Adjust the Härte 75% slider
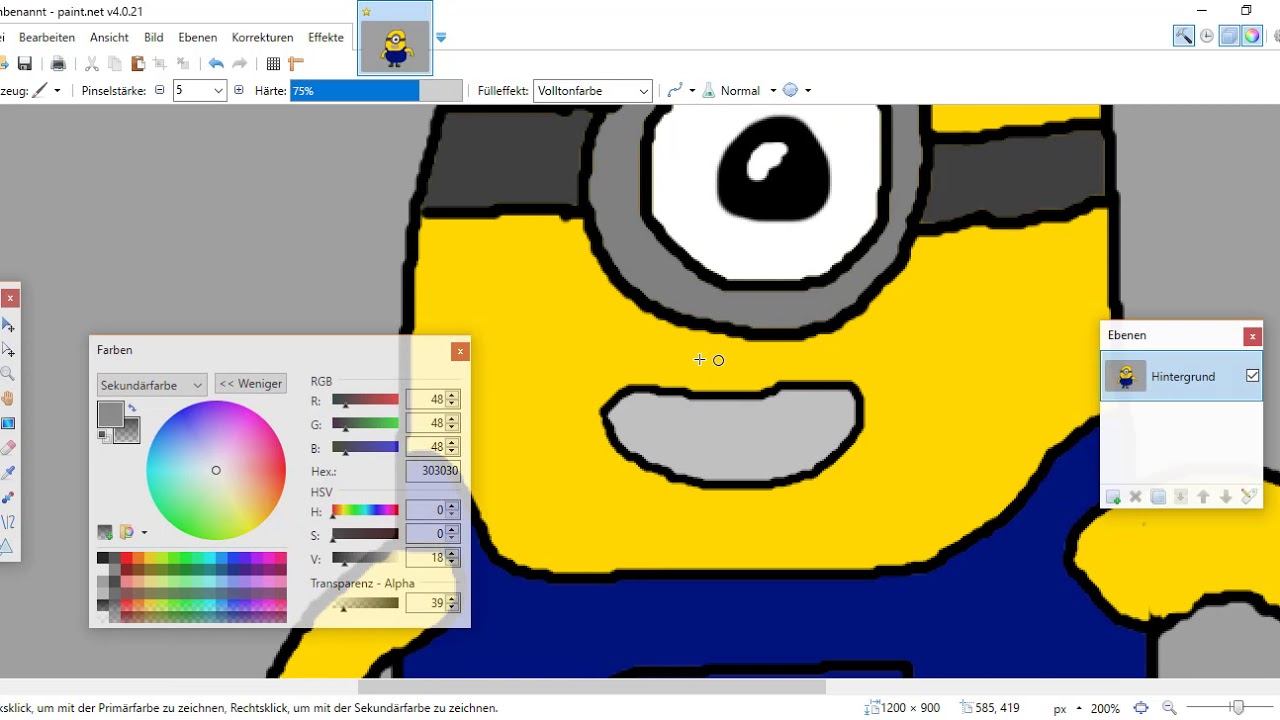 [376, 90]
